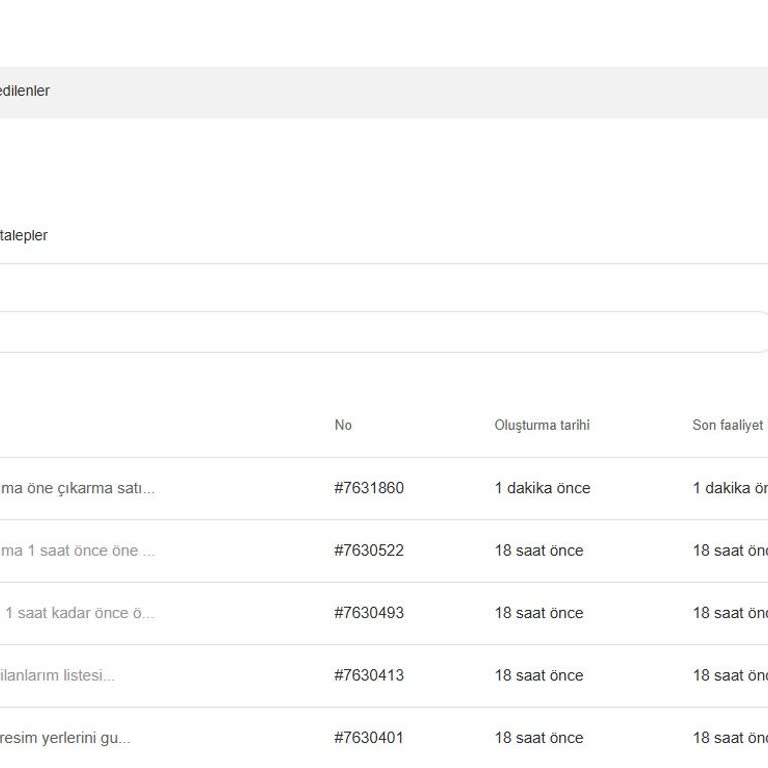Open the request ending 'resim yerlerini gu...'
This screenshot has height=768, width=768.
(66, 738)
